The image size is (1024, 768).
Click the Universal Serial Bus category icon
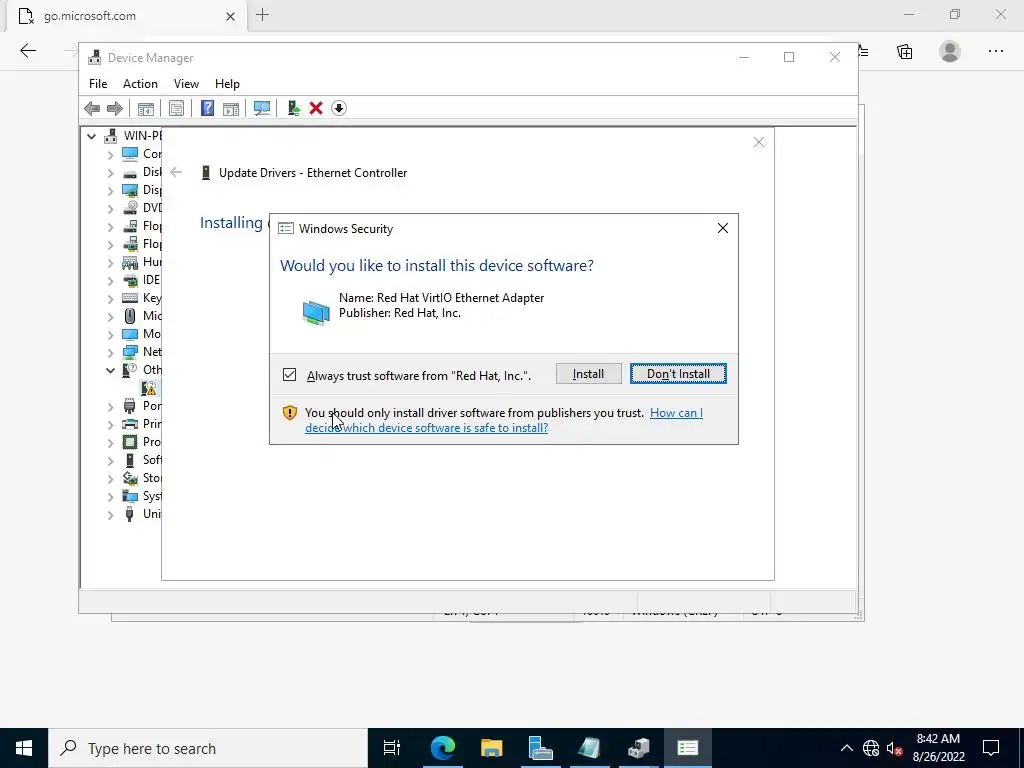pyautogui.click(x=130, y=514)
